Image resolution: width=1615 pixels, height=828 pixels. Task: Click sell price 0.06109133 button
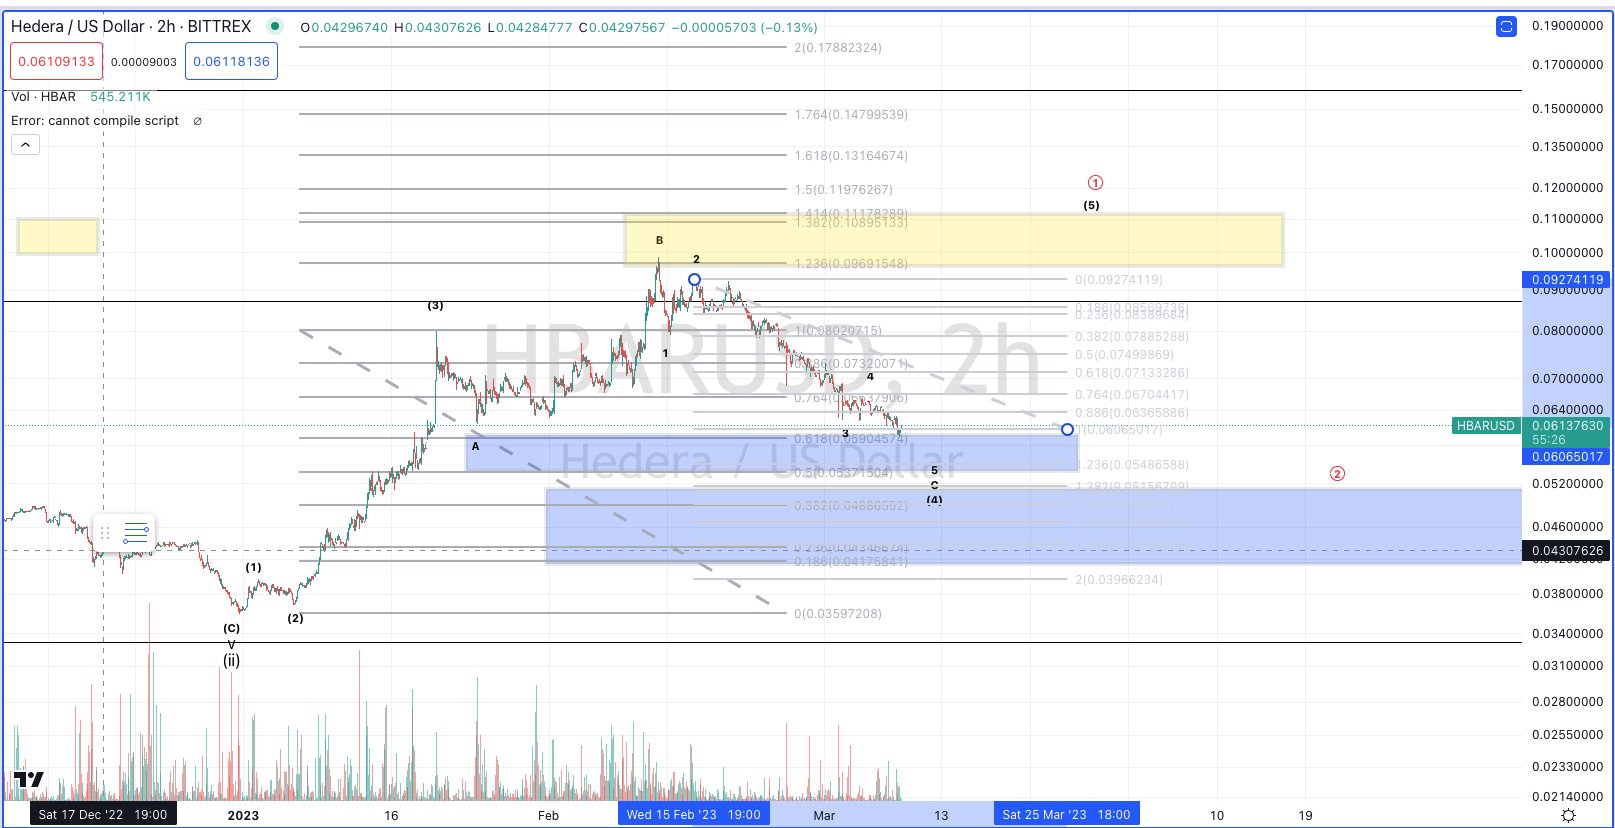click(56, 62)
